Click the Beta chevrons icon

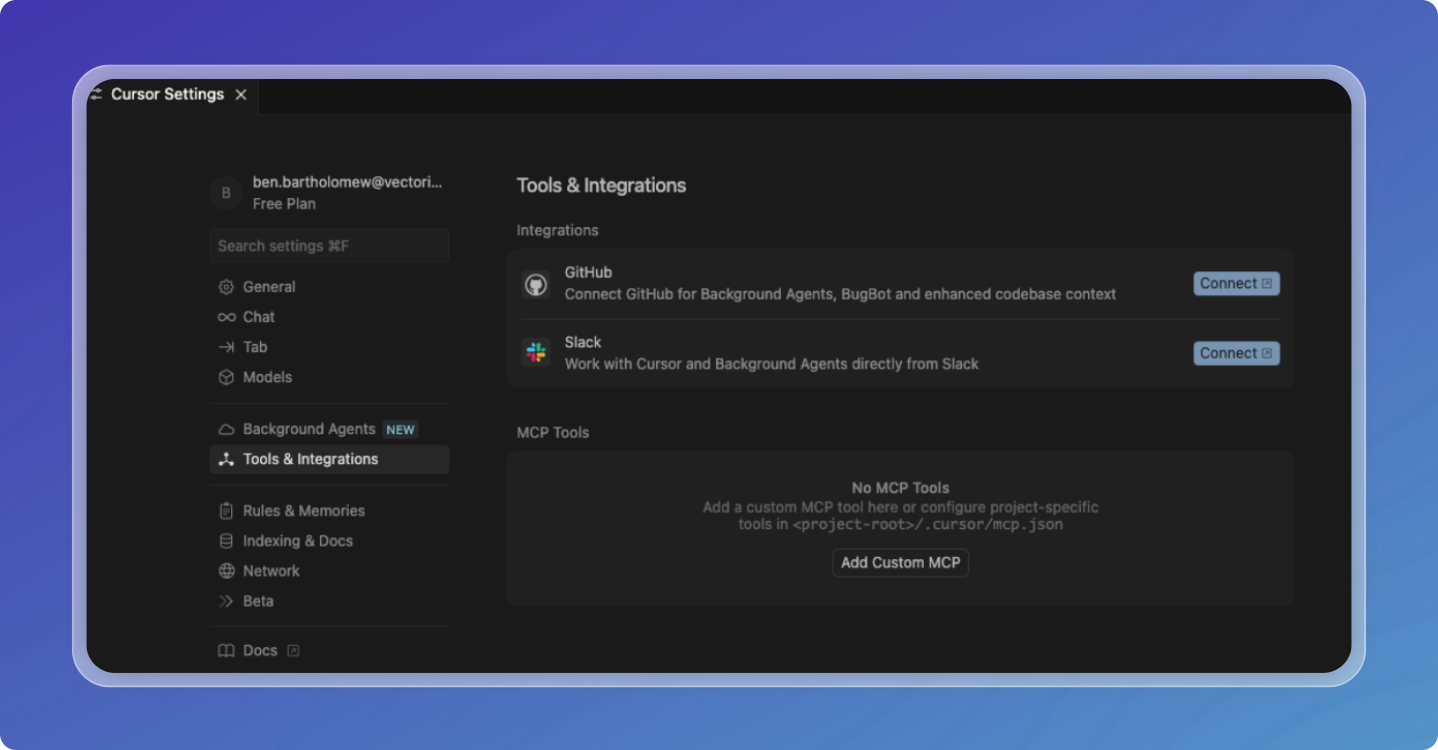coord(226,601)
